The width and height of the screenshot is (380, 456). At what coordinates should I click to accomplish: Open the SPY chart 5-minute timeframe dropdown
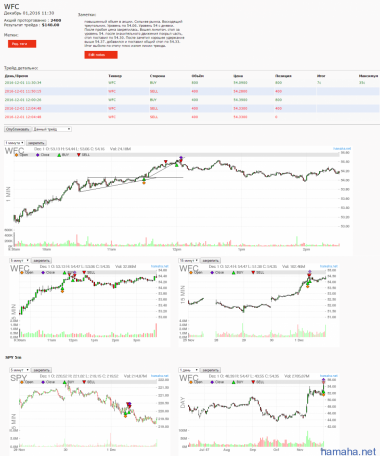point(20,370)
